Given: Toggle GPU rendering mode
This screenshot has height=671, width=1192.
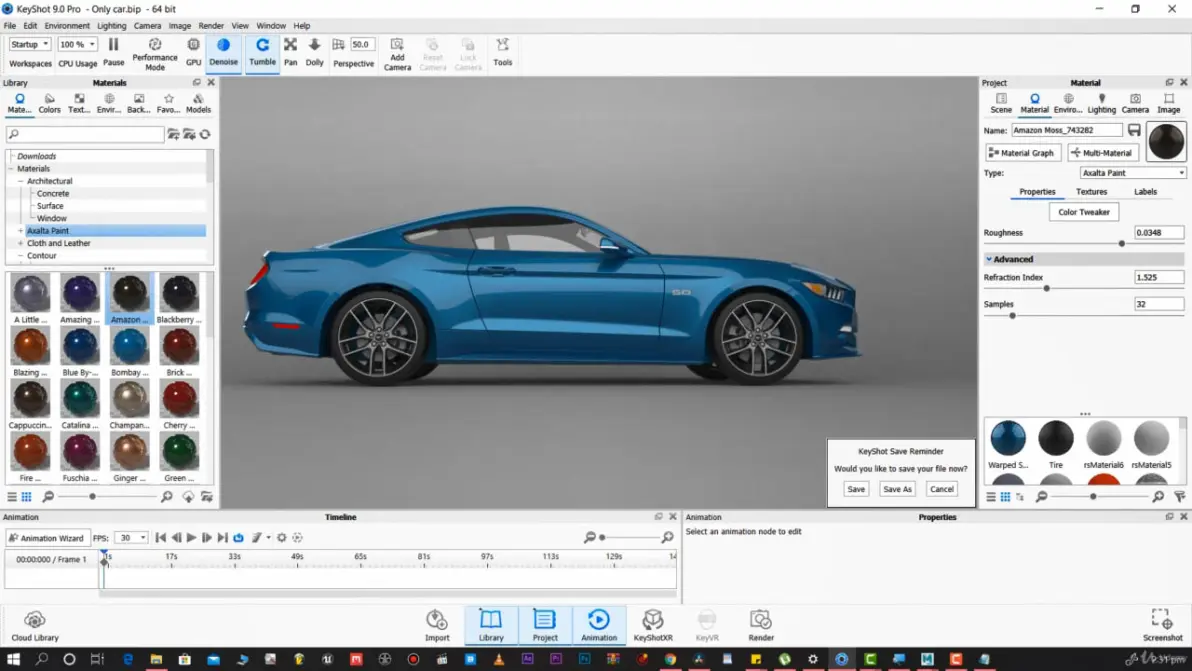Looking at the screenshot, I should (x=194, y=52).
